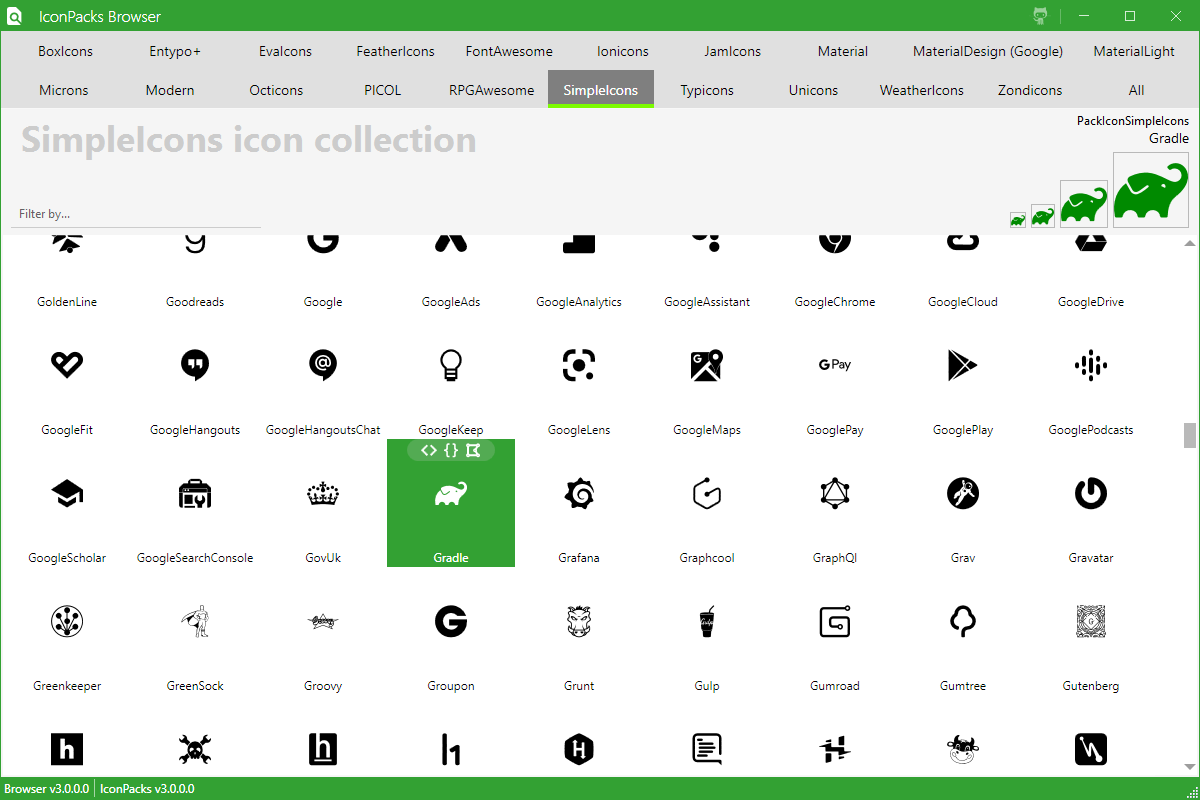This screenshot has height=800, width=1200.
Task: Switch to the EvaIcons tab
Action: 285,51
